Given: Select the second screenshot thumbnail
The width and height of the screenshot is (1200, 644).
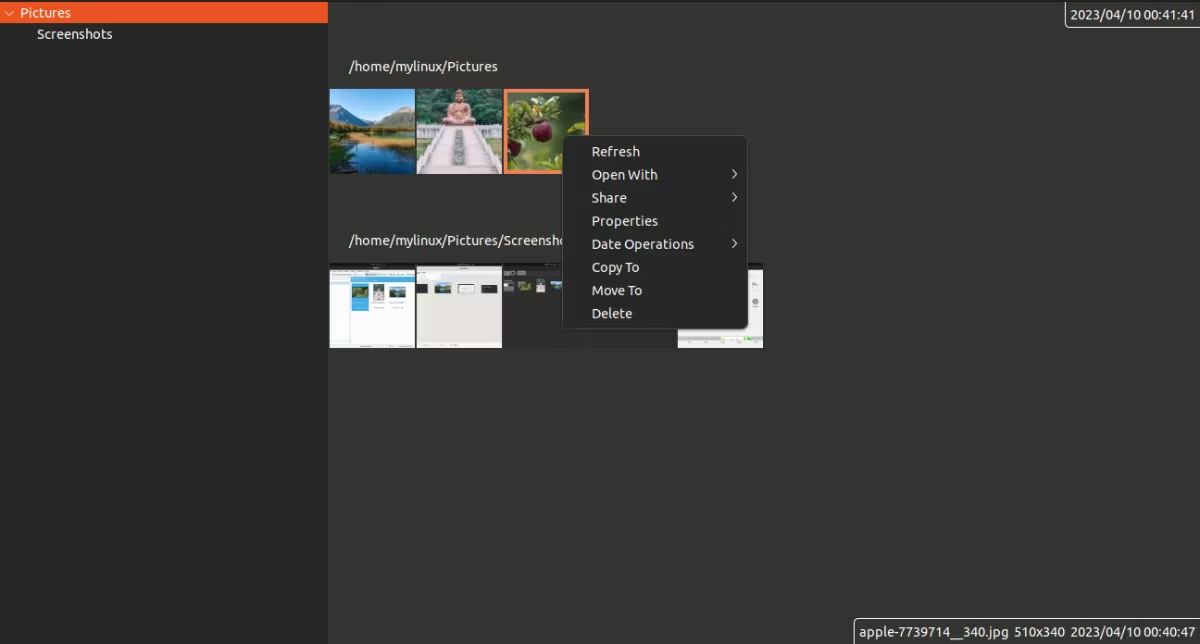Looking at the screenshot, I should tap(459, 306).
